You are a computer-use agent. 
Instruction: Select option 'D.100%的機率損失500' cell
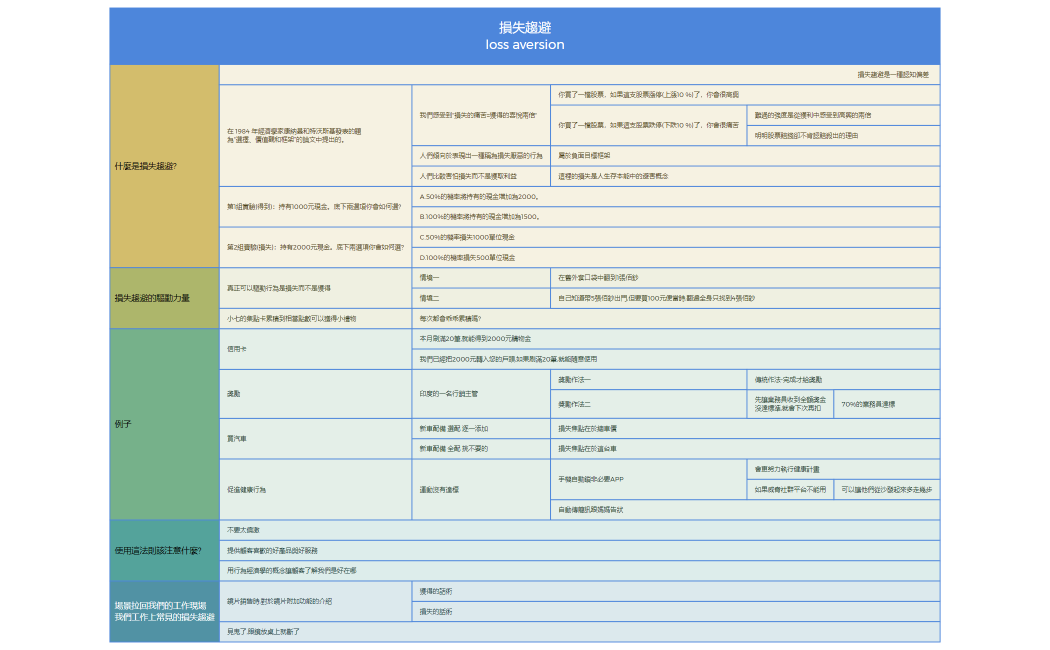[676, 257]
